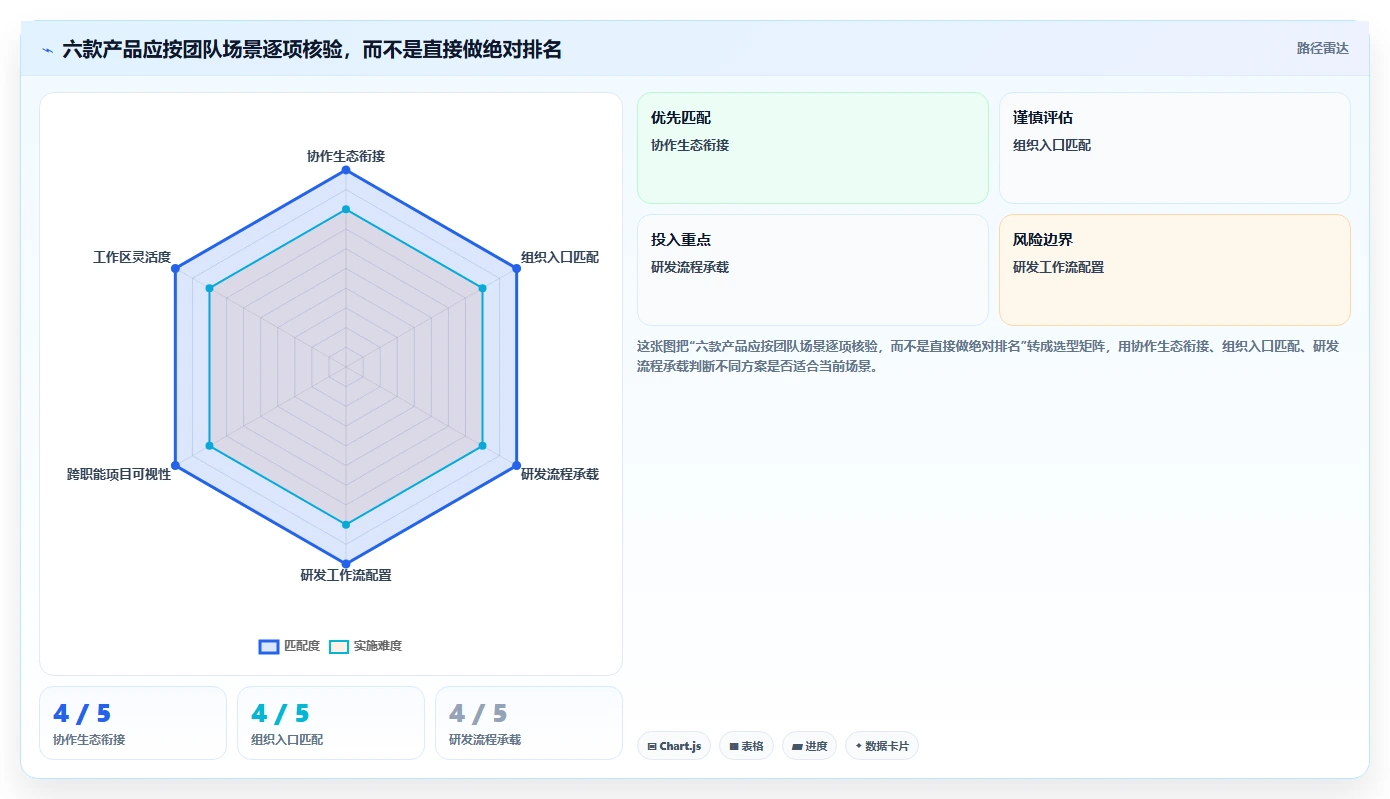Click the 研发流程承载 radar axis label
This screenshot has height=799, width=1390.
click(x=560, y=474)
